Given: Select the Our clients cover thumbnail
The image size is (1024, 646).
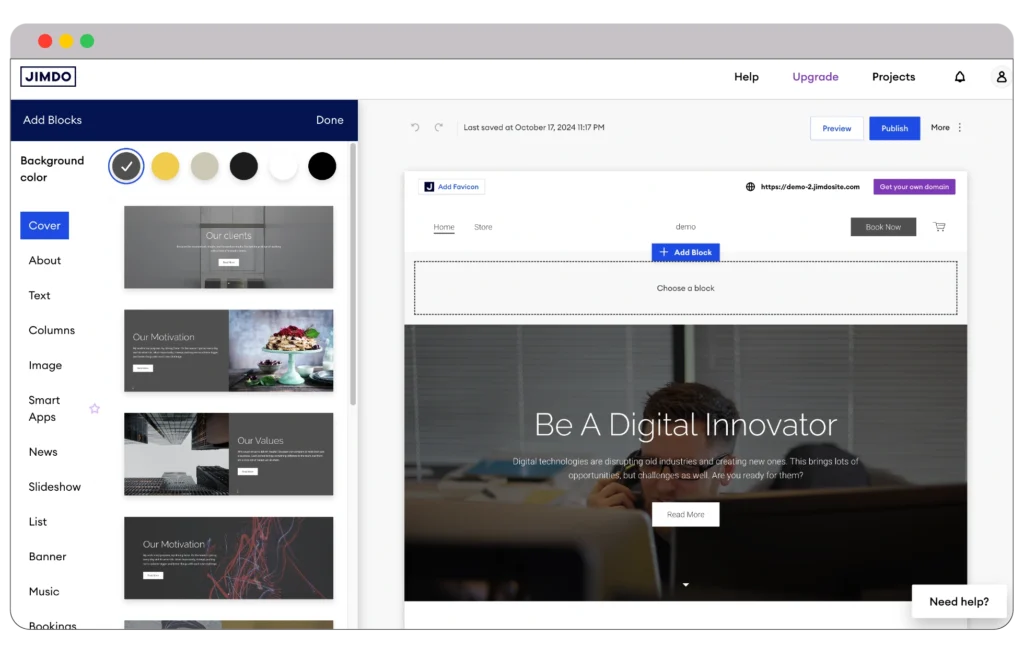Looking at the screenshot, I should click(228, 247).
